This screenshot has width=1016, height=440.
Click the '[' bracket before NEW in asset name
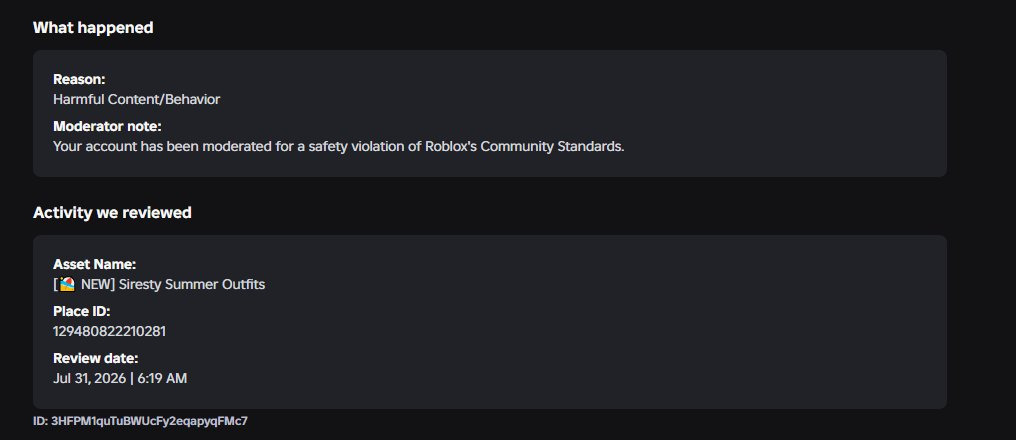(x=56, y=284)
